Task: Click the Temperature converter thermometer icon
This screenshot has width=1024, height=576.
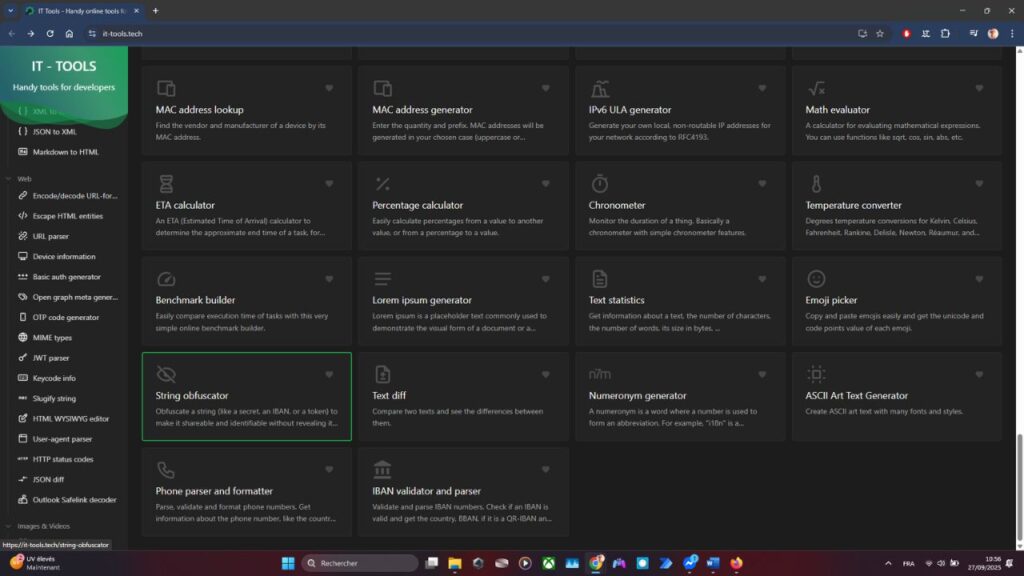Action: (816, 184)
